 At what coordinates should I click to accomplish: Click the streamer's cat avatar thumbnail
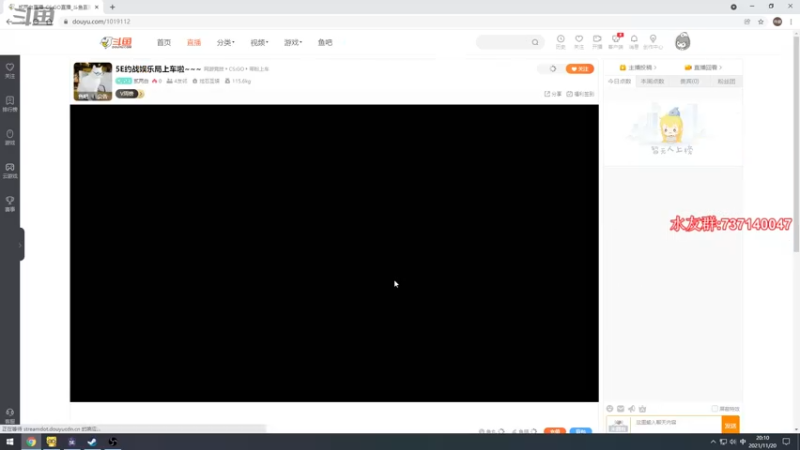93,81
